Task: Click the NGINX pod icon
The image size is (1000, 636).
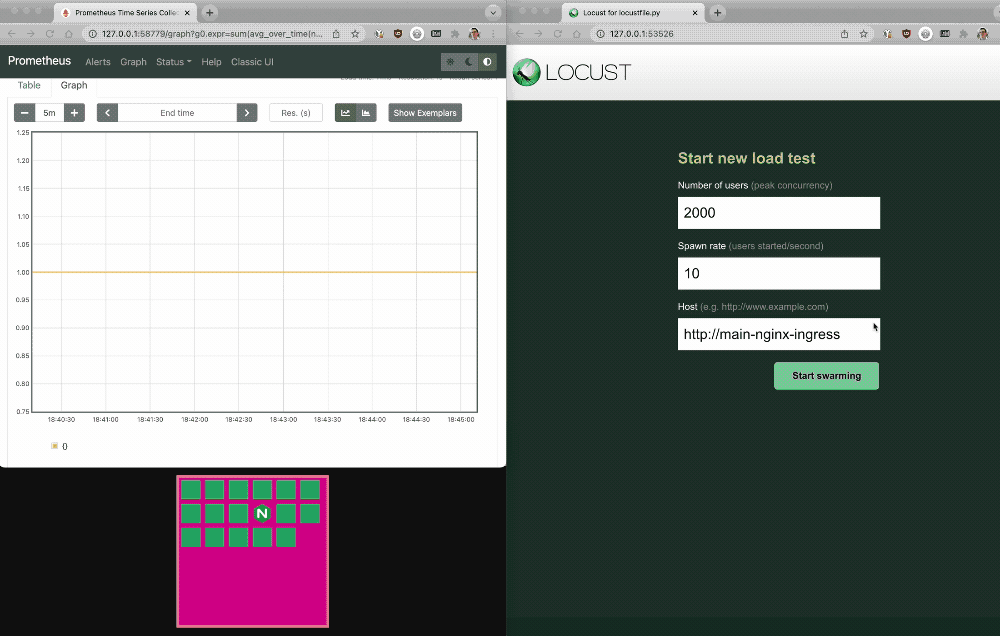Action: pos(262,513)
